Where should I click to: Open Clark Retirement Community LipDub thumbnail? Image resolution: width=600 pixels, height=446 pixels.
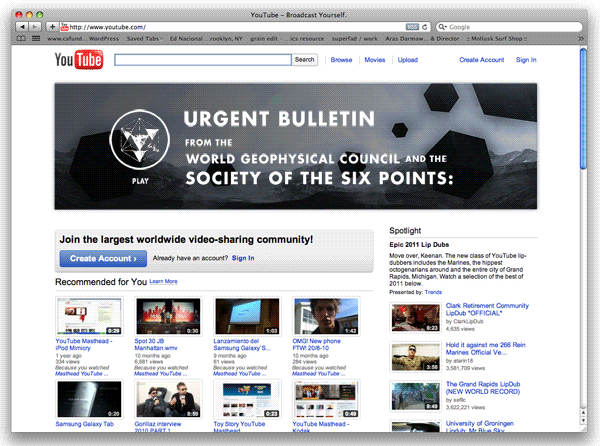(x=415, y=317)
